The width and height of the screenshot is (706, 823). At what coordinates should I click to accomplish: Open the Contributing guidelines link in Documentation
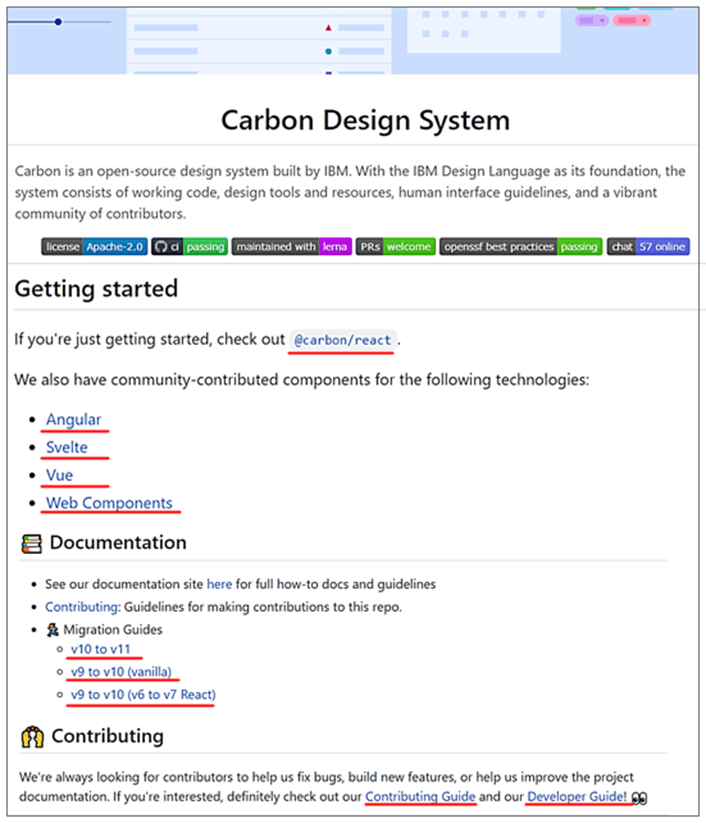point(82,606)
